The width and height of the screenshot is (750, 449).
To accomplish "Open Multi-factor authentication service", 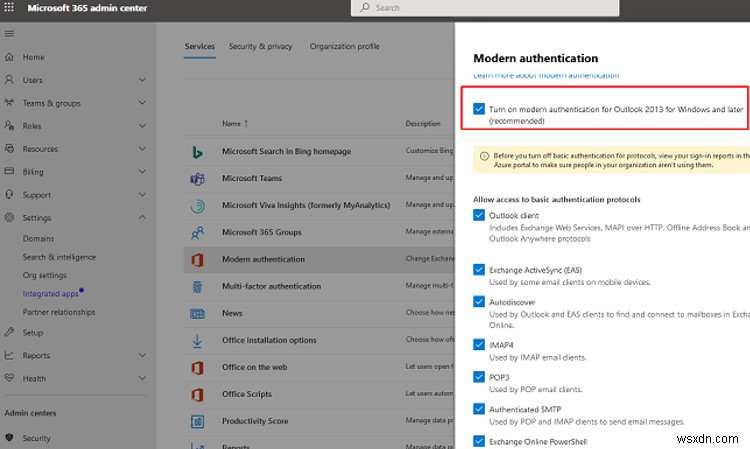I will (x=271, y=286).
